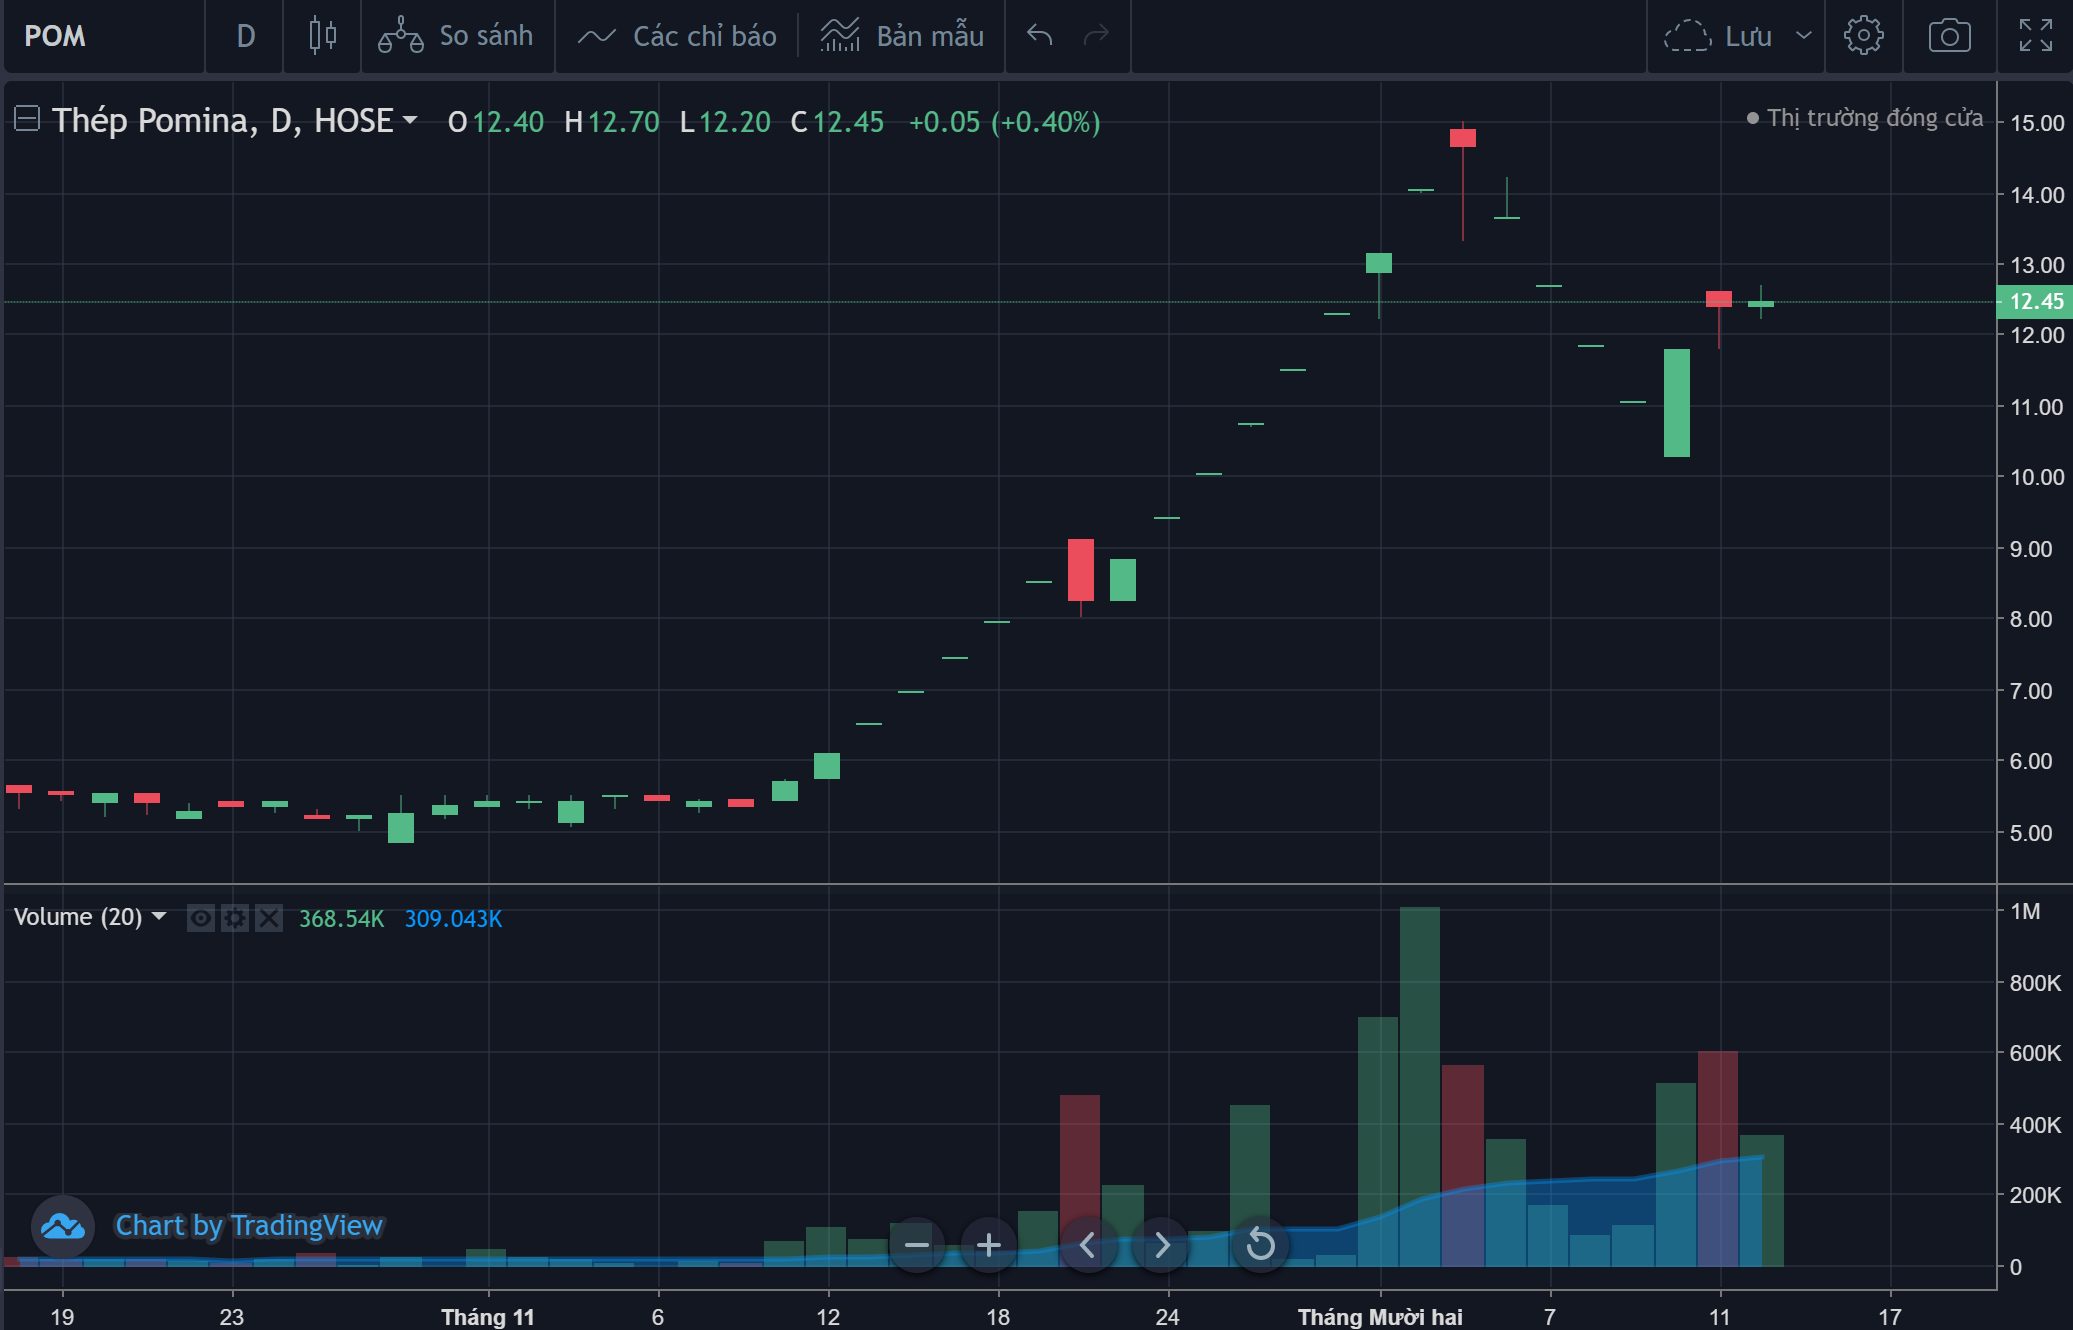Screen dimensions: 2073x1330
Task: Click the change value +0.05 (+0.40%)
Action: click(1004, 122)
